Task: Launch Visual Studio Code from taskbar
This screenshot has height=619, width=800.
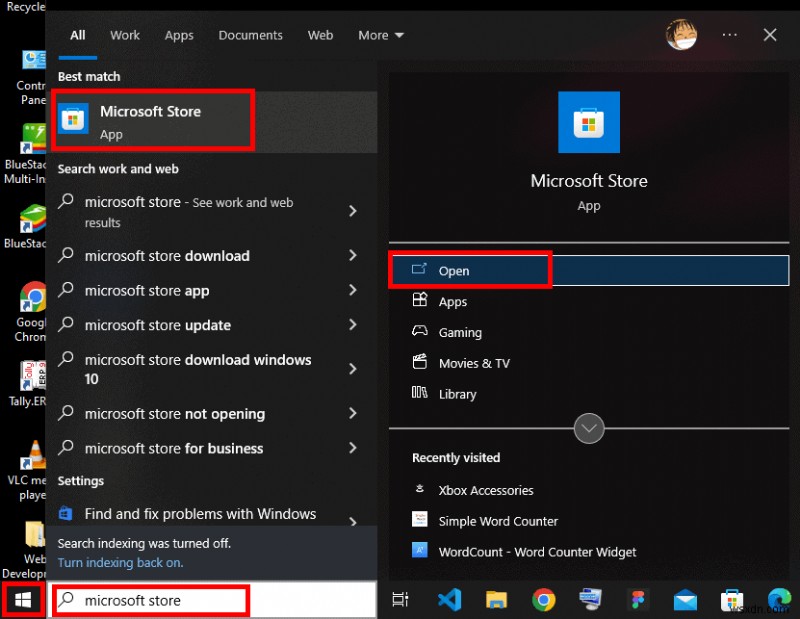Action: [x=450, y=600]
